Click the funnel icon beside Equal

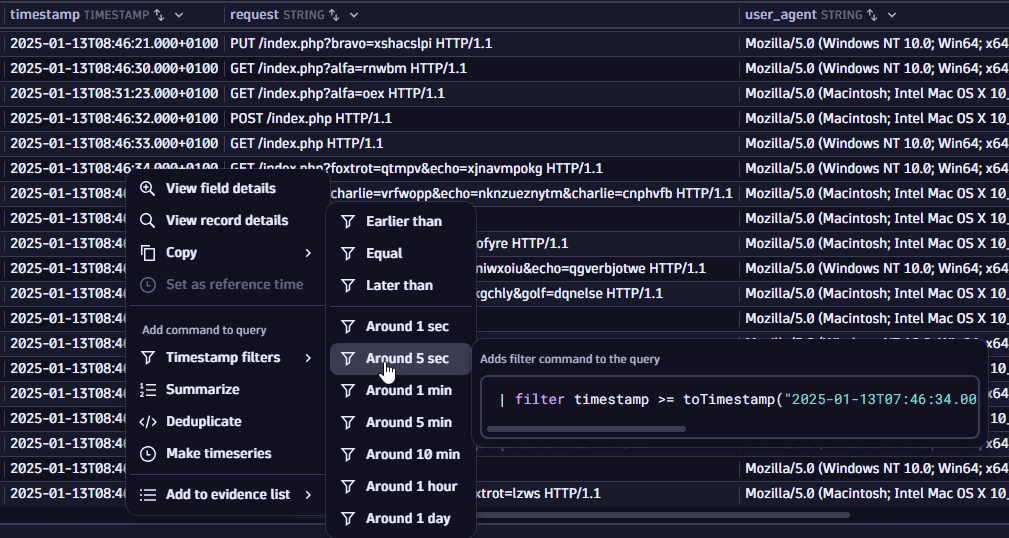pos(347,254)
